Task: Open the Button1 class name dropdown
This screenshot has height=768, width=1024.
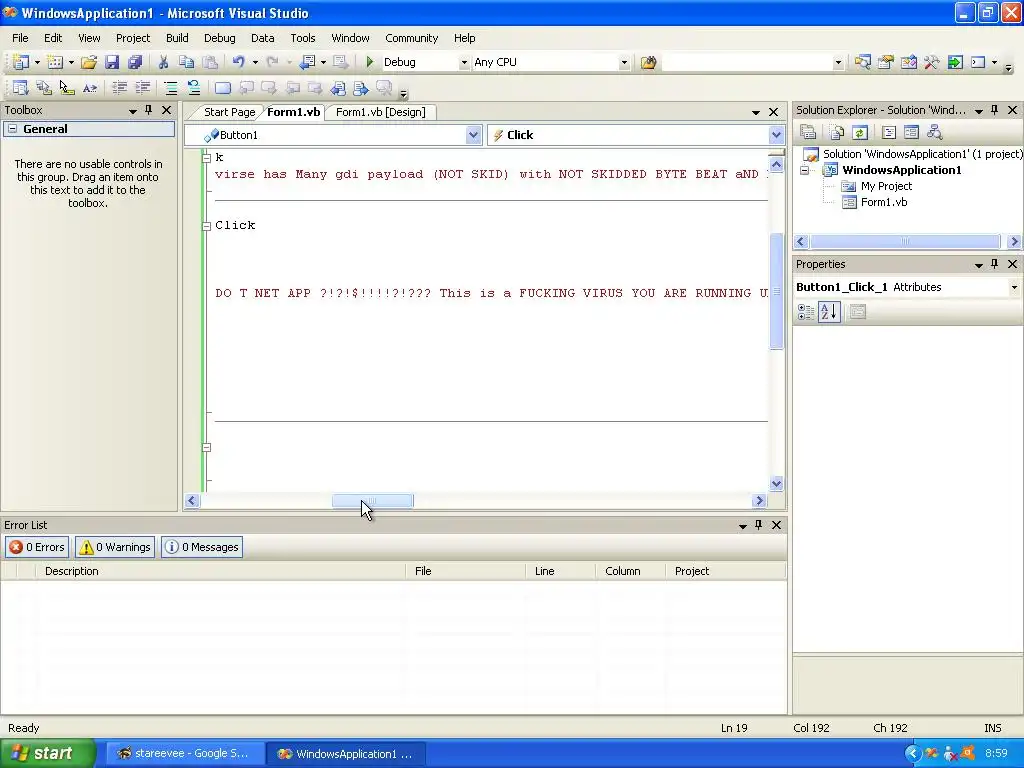Action: (x=473, y=135)
